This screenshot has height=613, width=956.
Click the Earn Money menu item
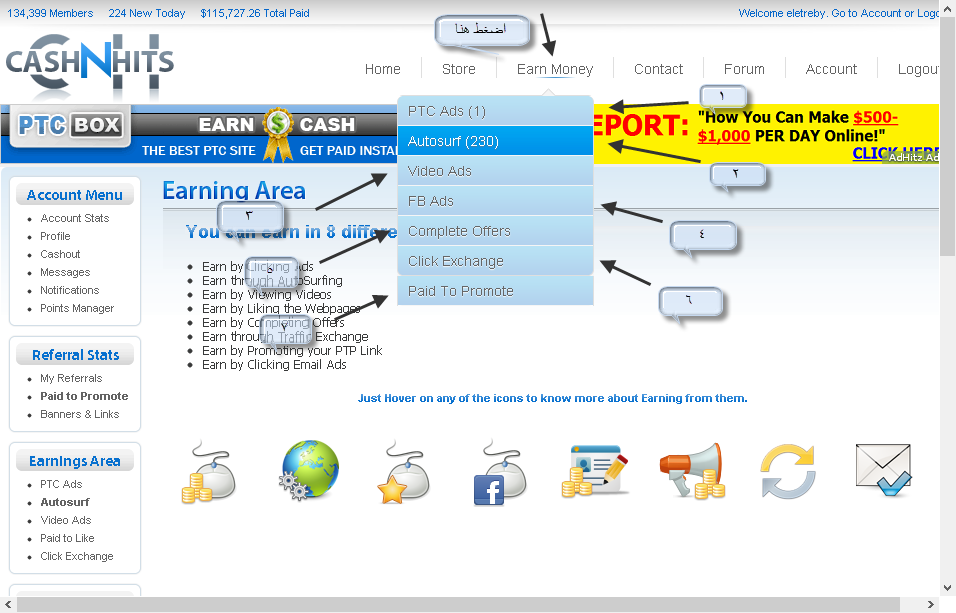point(555,69)
